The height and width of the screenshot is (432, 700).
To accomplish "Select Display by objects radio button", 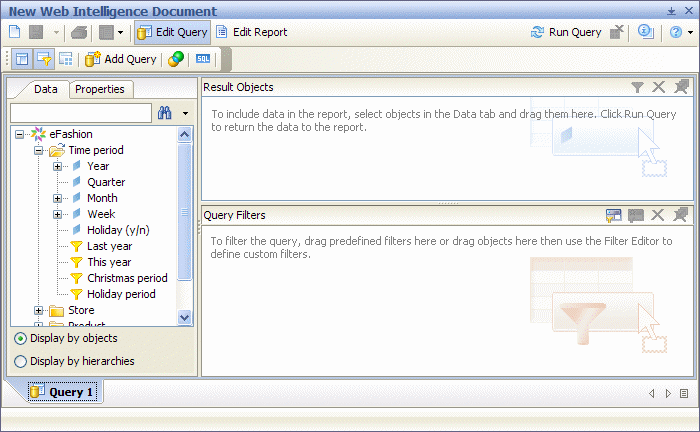I will (x=20, y=338).
